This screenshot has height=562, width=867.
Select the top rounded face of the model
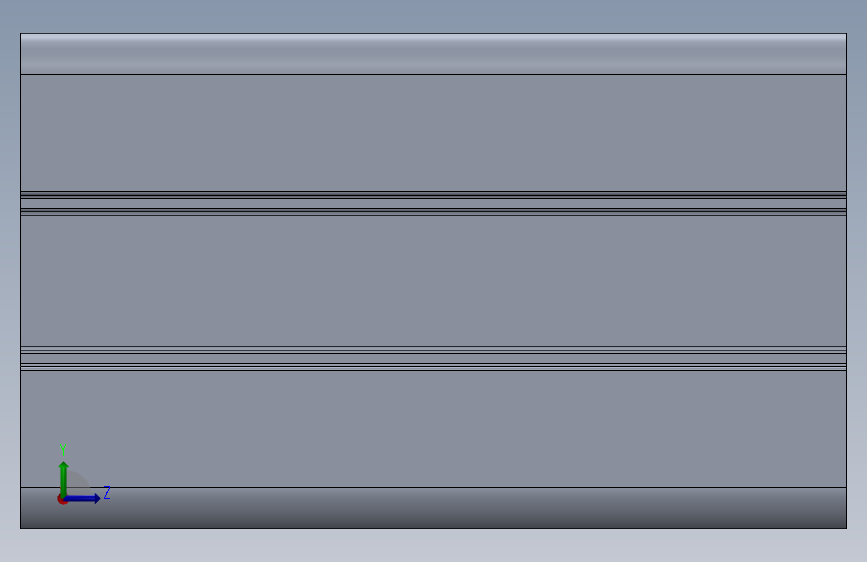(434, 54)
